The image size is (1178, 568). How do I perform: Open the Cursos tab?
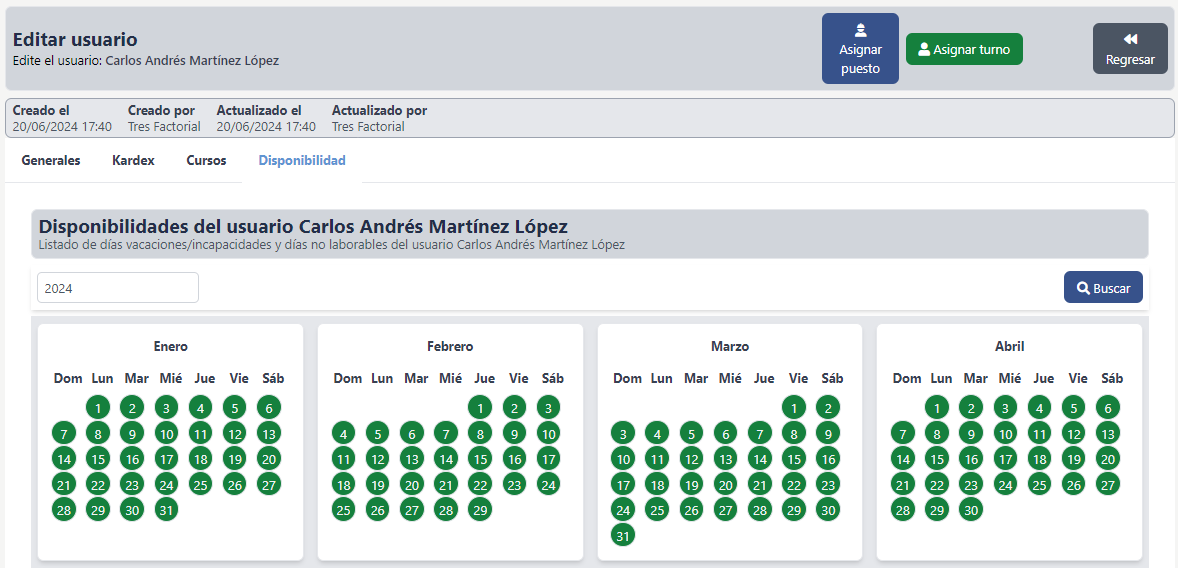pyautogui.click(x=206, y=160)
